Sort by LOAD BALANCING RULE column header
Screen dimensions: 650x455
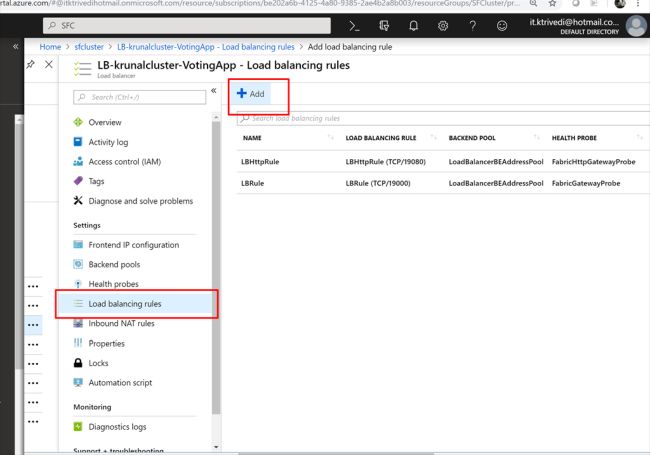click(x=381, y=138)
